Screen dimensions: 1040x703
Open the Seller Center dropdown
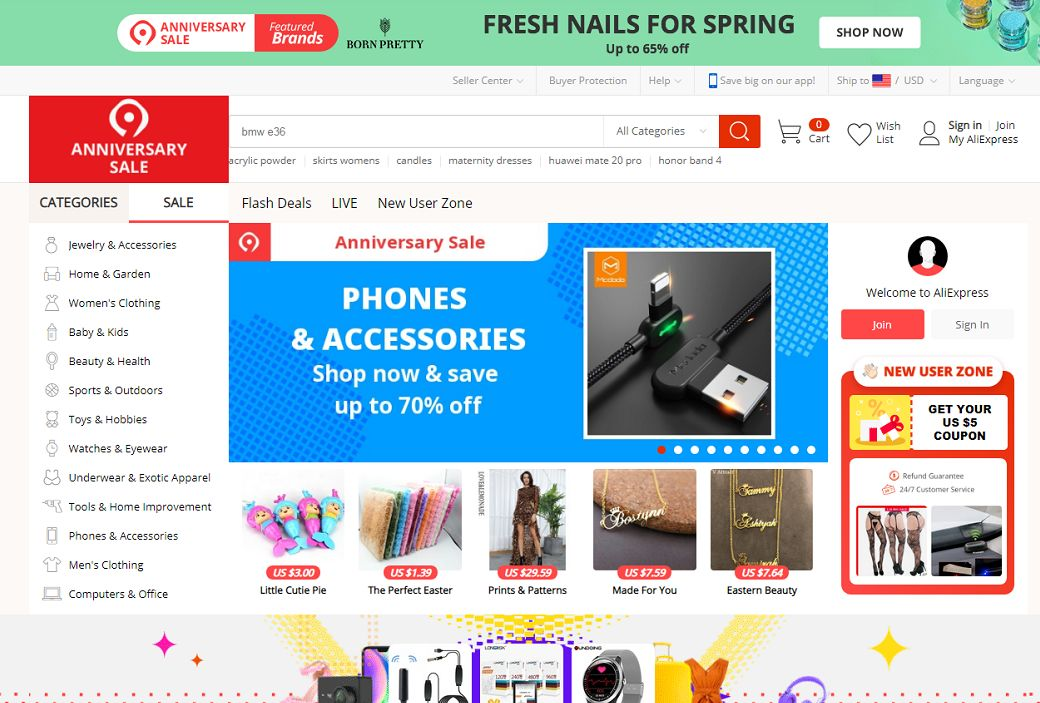[488, 80]
